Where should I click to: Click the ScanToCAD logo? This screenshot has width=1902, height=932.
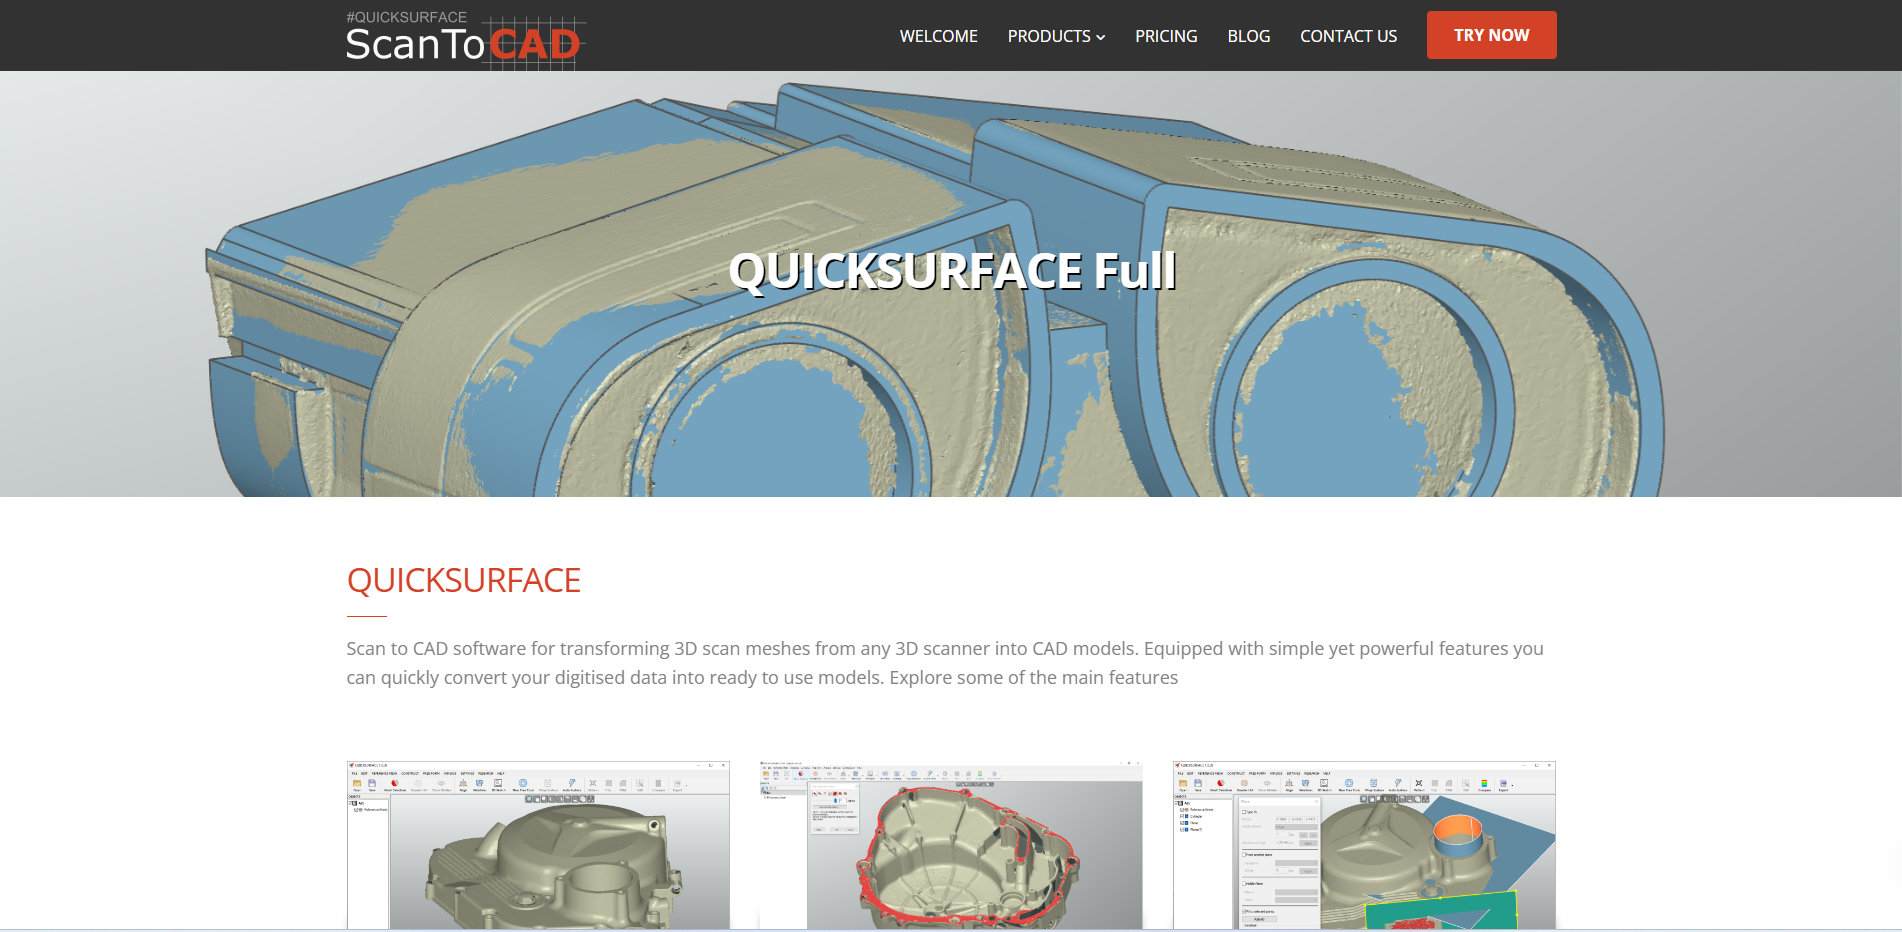pos(465,39)
